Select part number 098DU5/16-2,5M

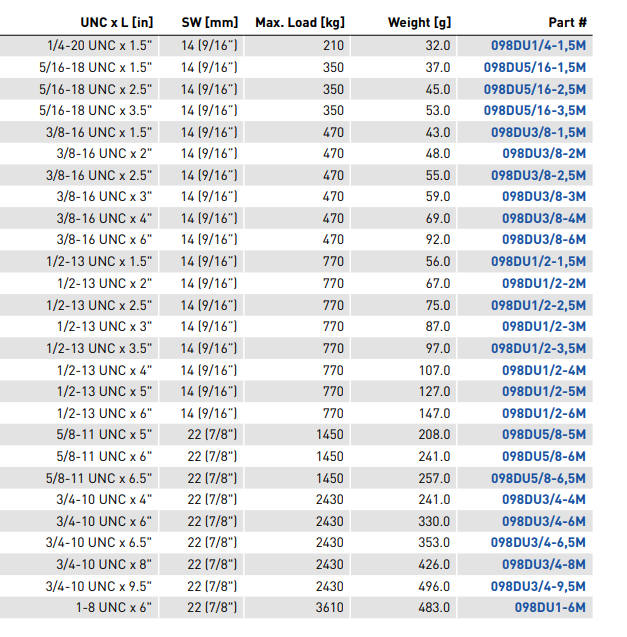tap(534, 89)
